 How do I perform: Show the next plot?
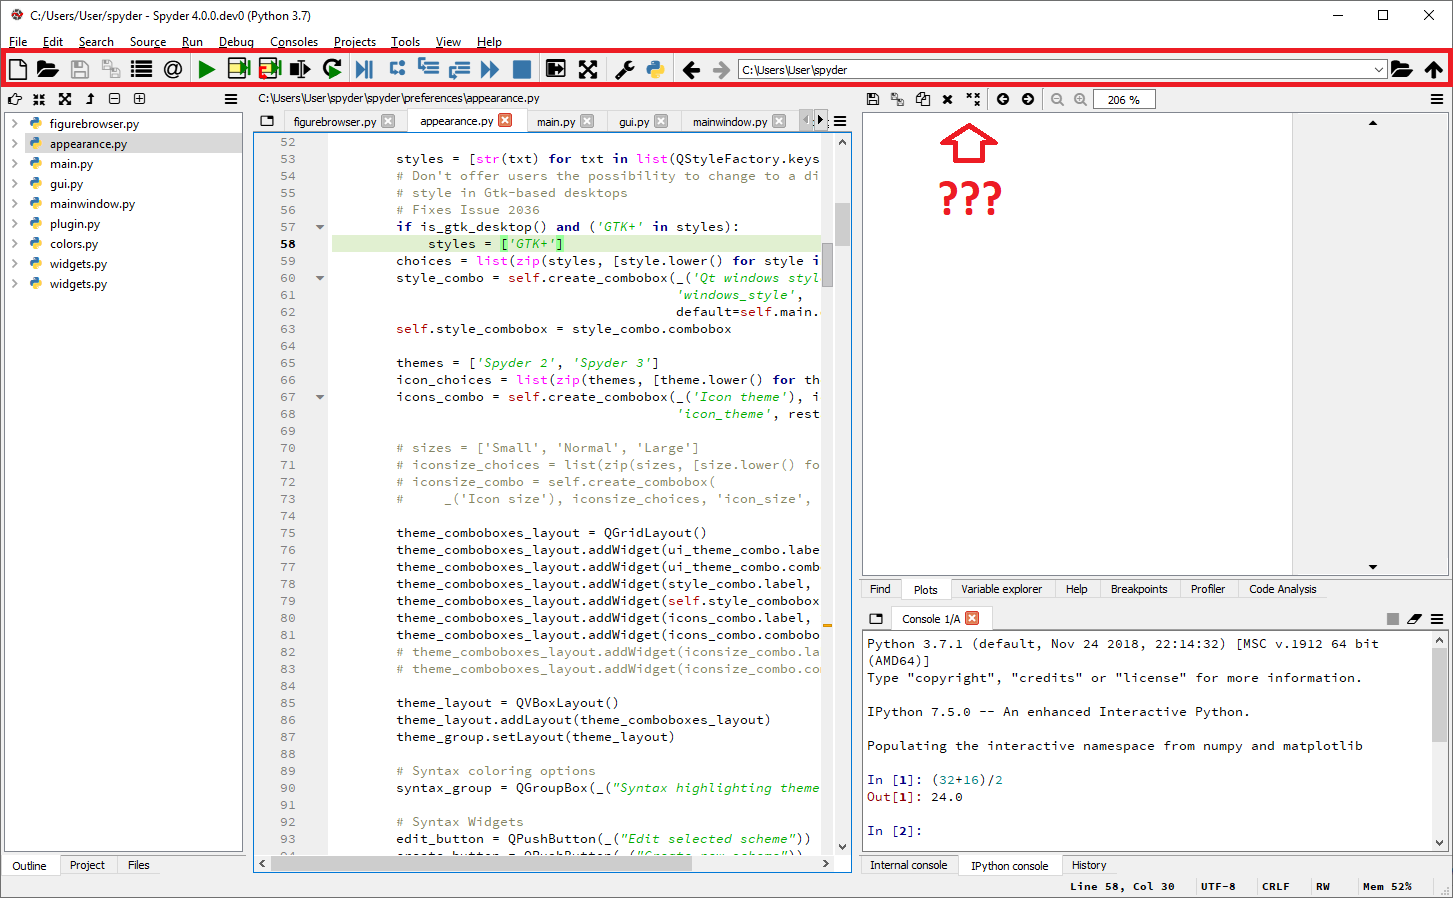(x=1028, y=99)
